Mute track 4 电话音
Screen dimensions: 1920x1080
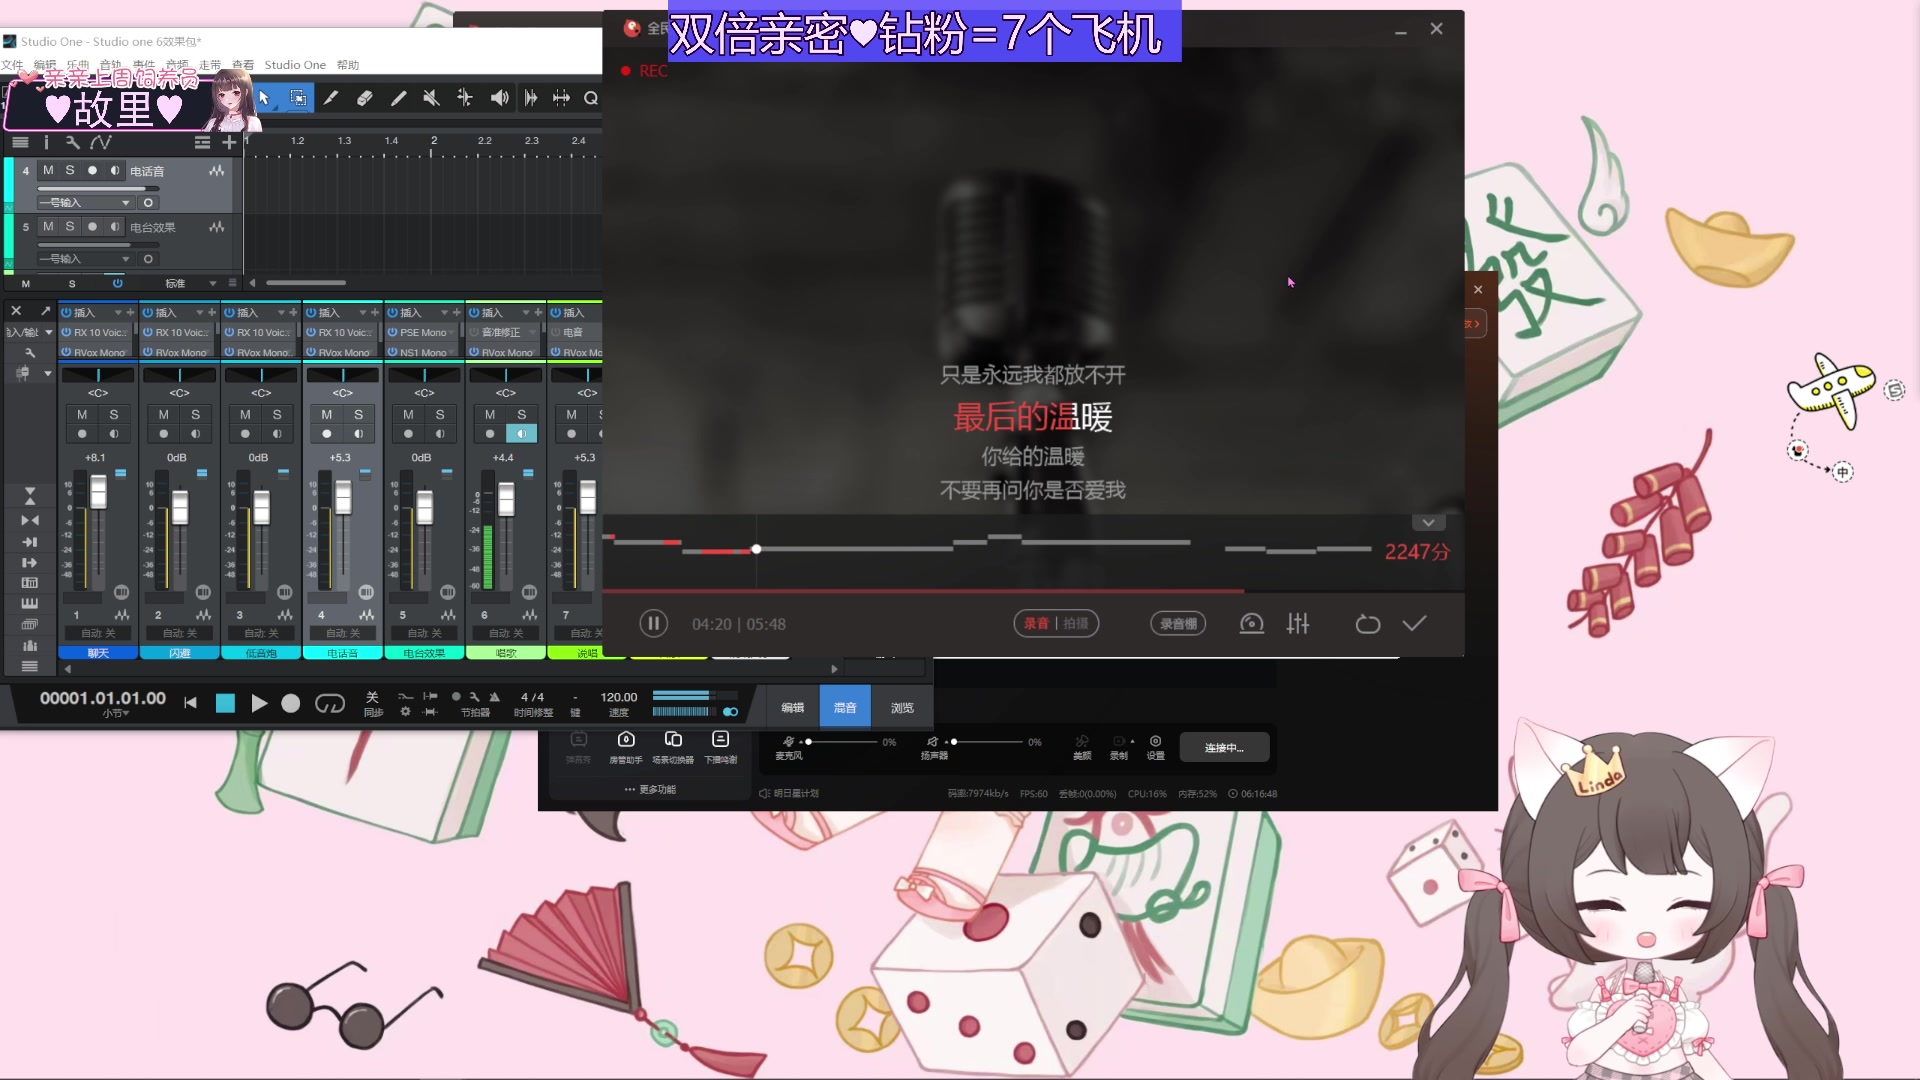click(48, 171)
